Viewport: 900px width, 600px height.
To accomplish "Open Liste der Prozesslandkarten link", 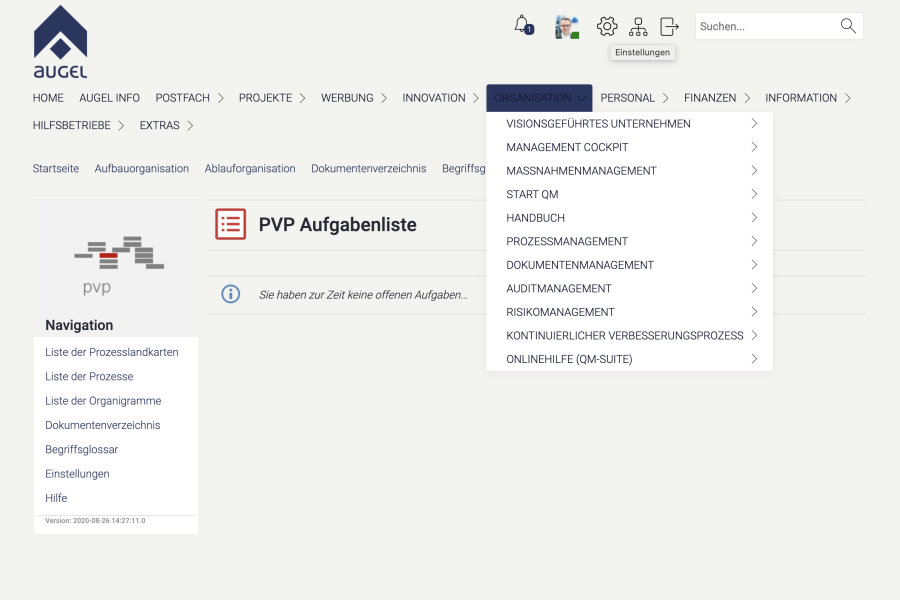I will click(112, 352).
